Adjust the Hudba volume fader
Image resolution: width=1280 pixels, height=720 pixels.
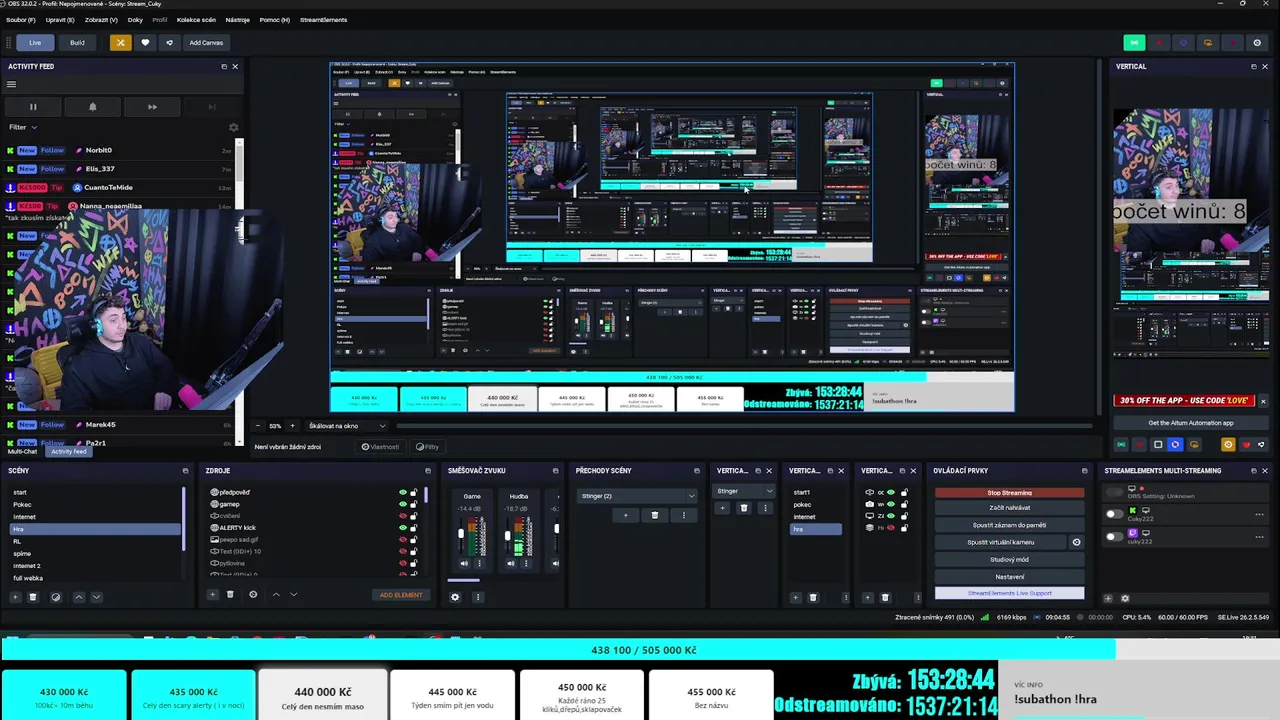point(507,538)
